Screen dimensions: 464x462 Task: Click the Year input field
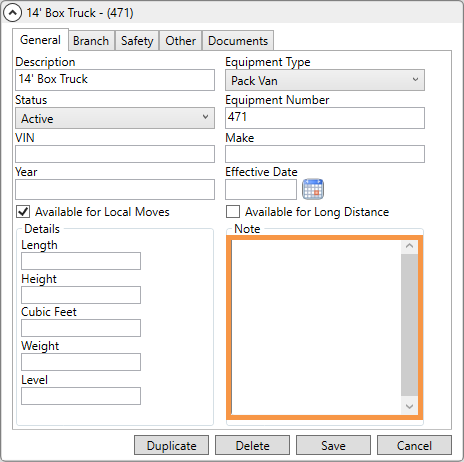(115, 190)
